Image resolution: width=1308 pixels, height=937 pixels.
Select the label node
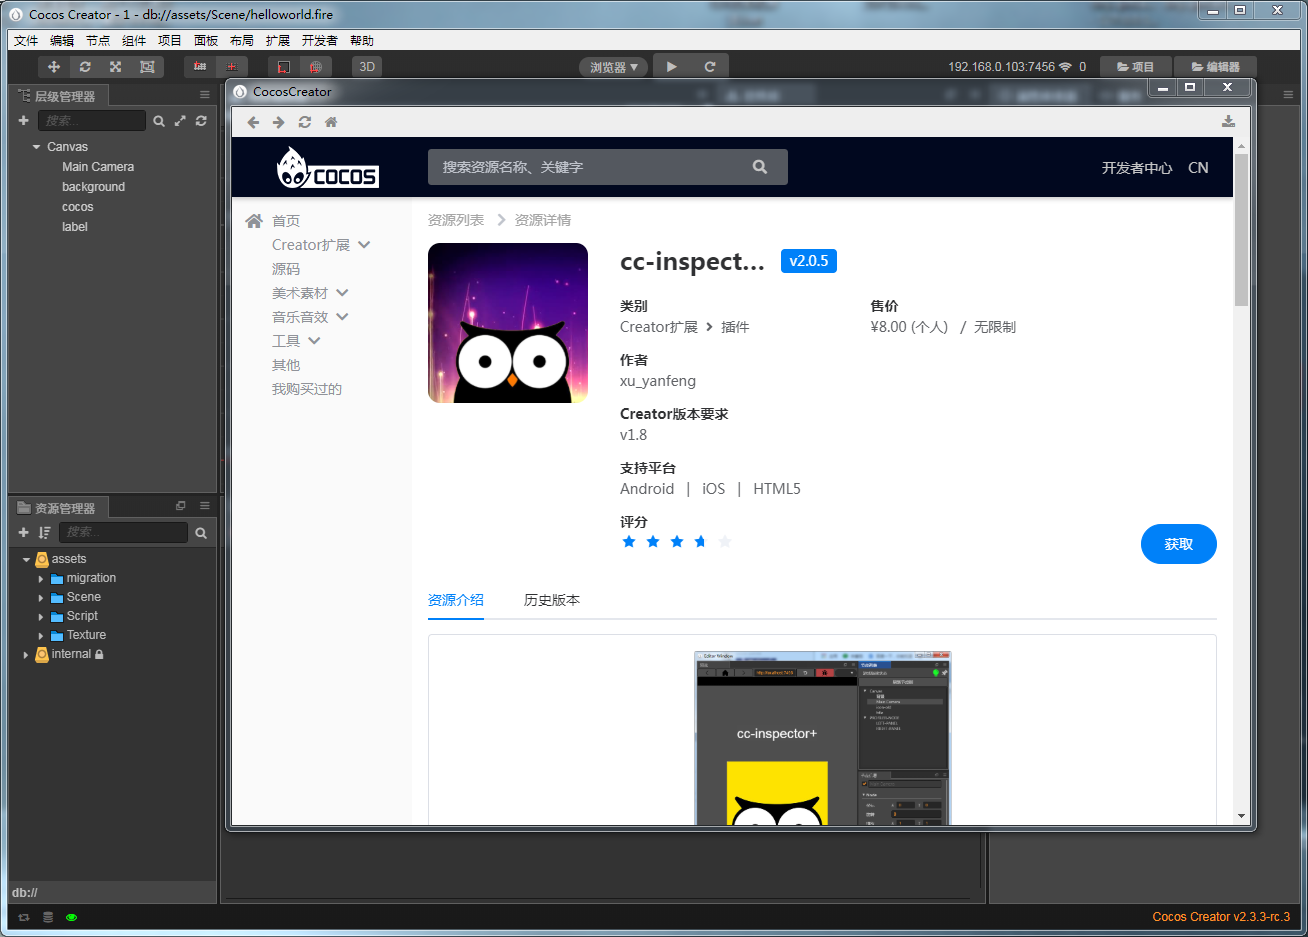click(75, 227)
